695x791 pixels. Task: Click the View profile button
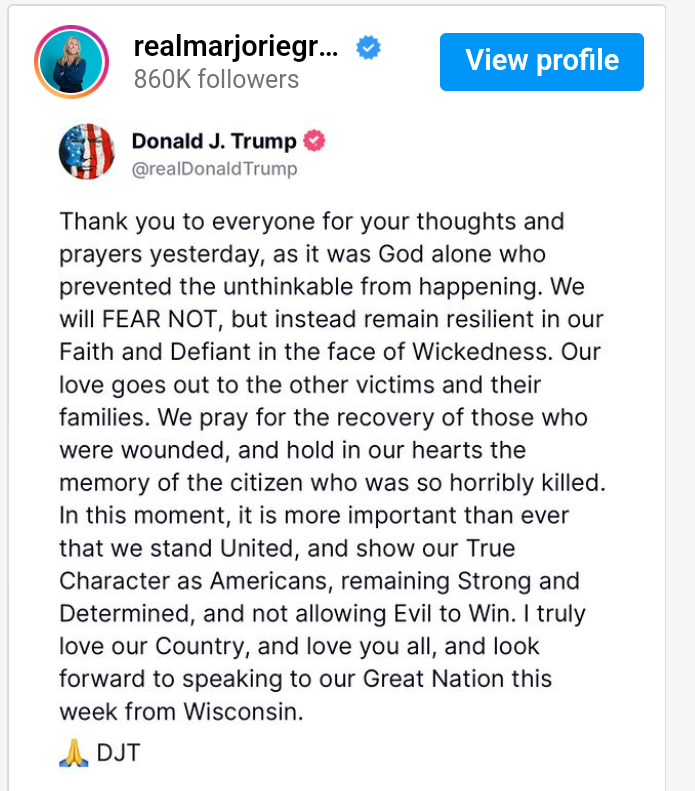[x=542, y=62]
